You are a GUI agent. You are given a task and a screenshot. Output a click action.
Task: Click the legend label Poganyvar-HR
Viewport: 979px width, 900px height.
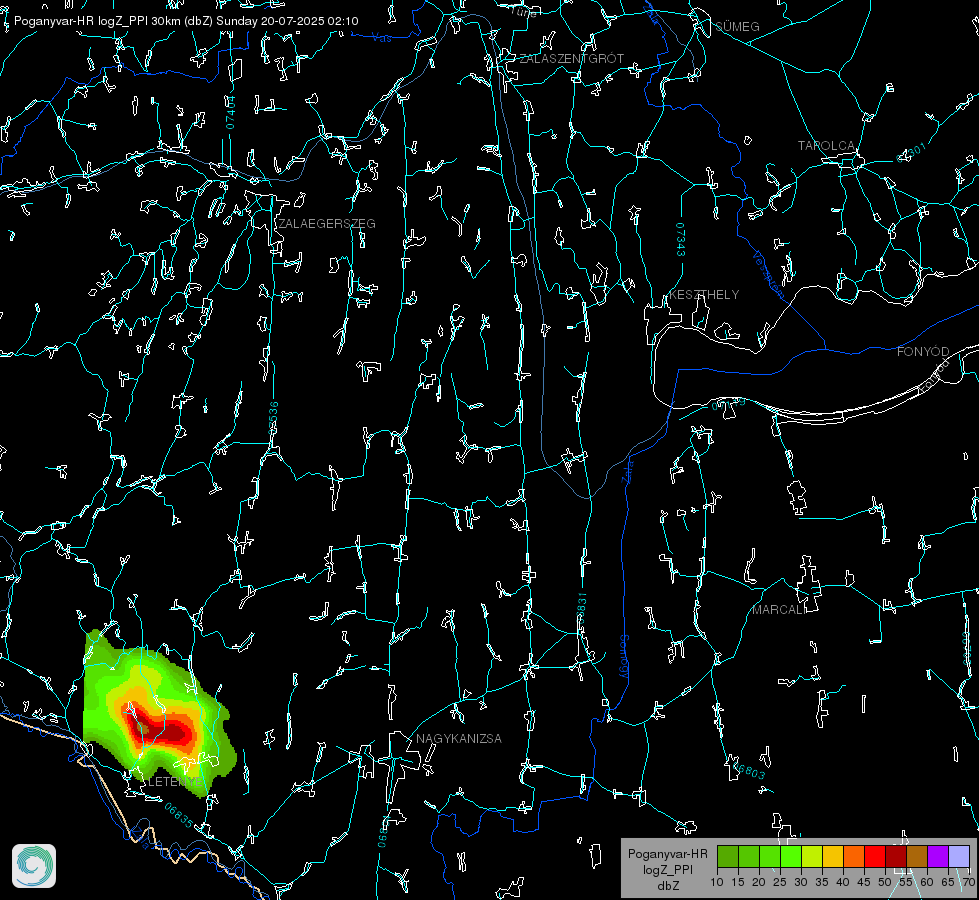click(667, 854)
